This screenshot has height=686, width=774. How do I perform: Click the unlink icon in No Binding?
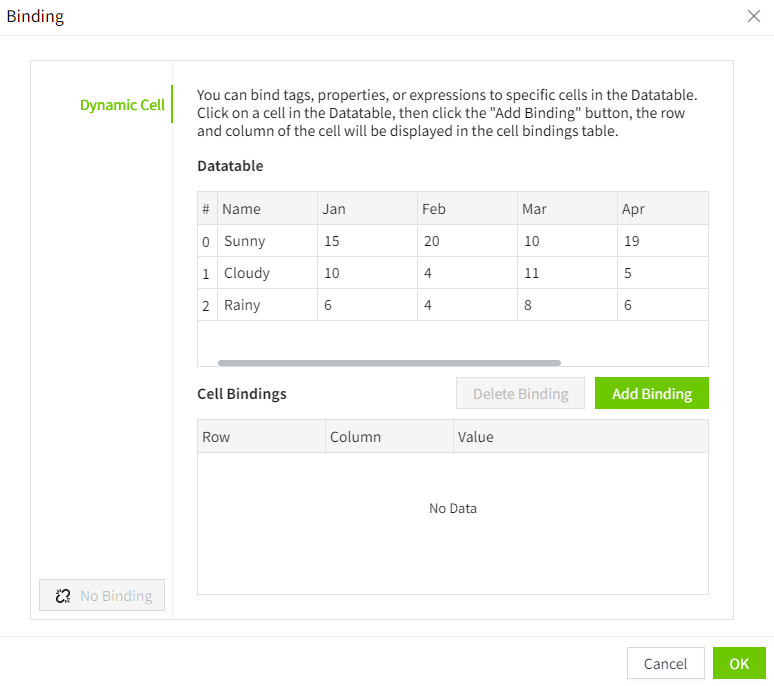point(63,596)
